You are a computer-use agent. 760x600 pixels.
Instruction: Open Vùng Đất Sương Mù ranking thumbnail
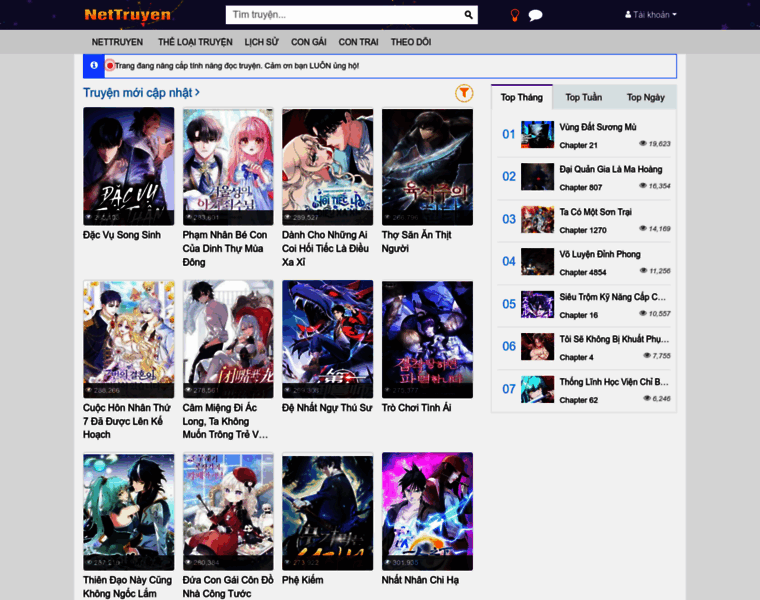(538, 134)
